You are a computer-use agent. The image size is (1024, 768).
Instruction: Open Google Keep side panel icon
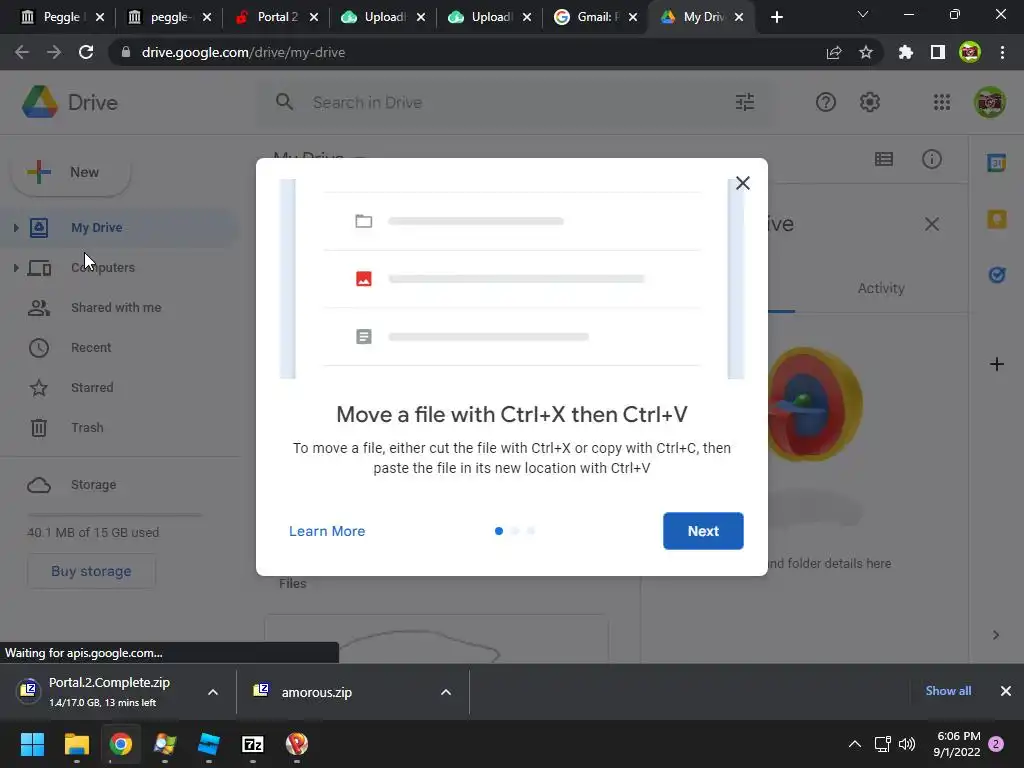[997, 219]
